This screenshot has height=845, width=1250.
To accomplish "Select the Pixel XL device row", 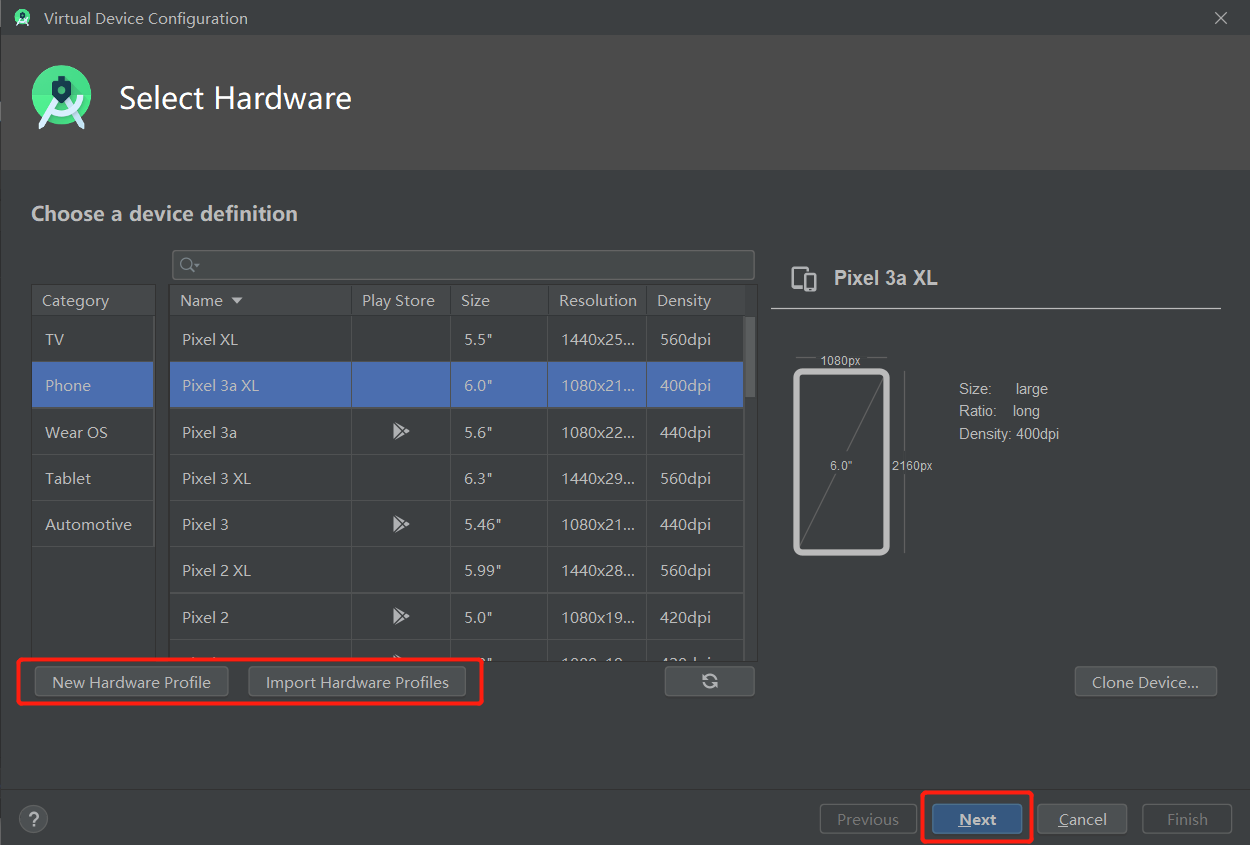I will tap(457, 340).
